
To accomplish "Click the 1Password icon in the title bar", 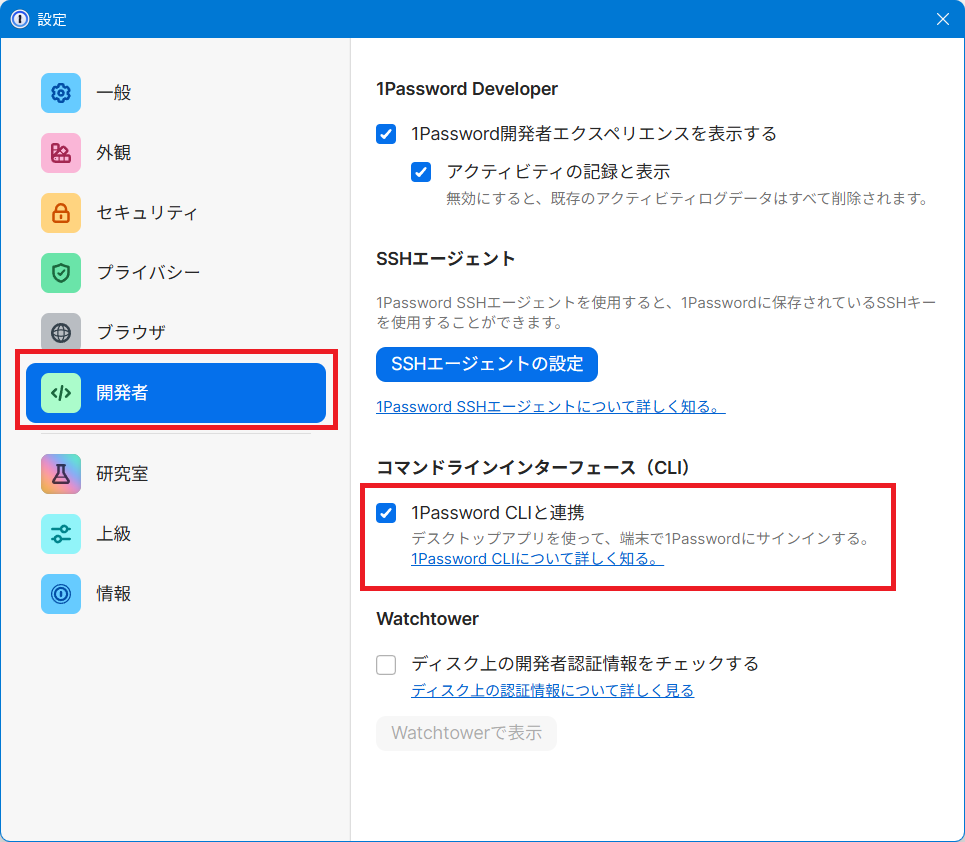I will (20, 19).
